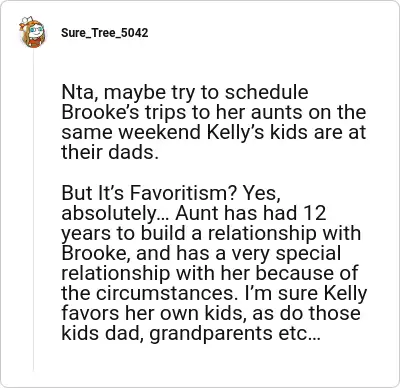Open the Snoo avatar of Sure_Tree_5042
The width and height of the screenshot is (400, 388).
coord(32,32)
